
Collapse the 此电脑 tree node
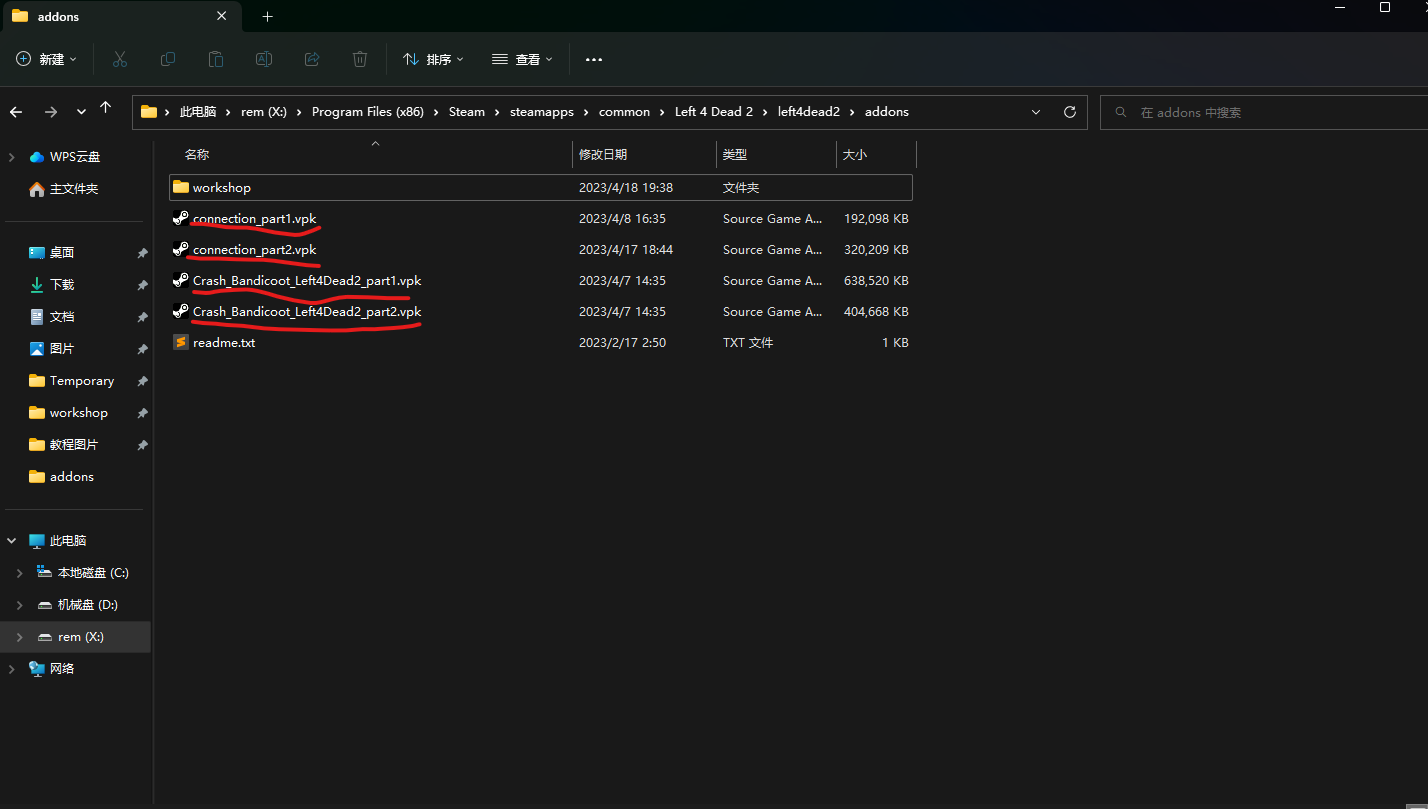[x=12, y=540]
